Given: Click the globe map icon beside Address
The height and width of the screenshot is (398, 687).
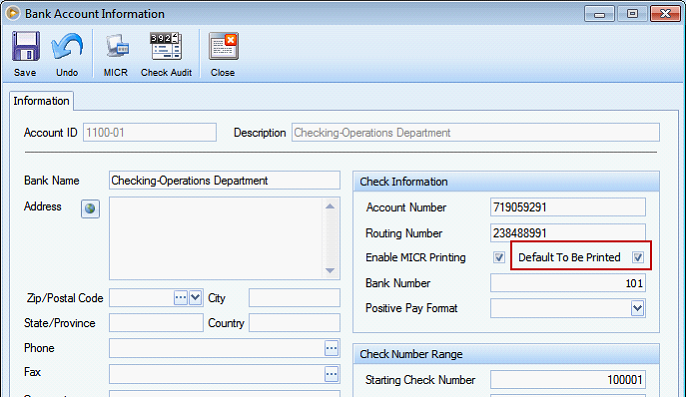Looking at the screenshot, I should [x=90, y=209].
